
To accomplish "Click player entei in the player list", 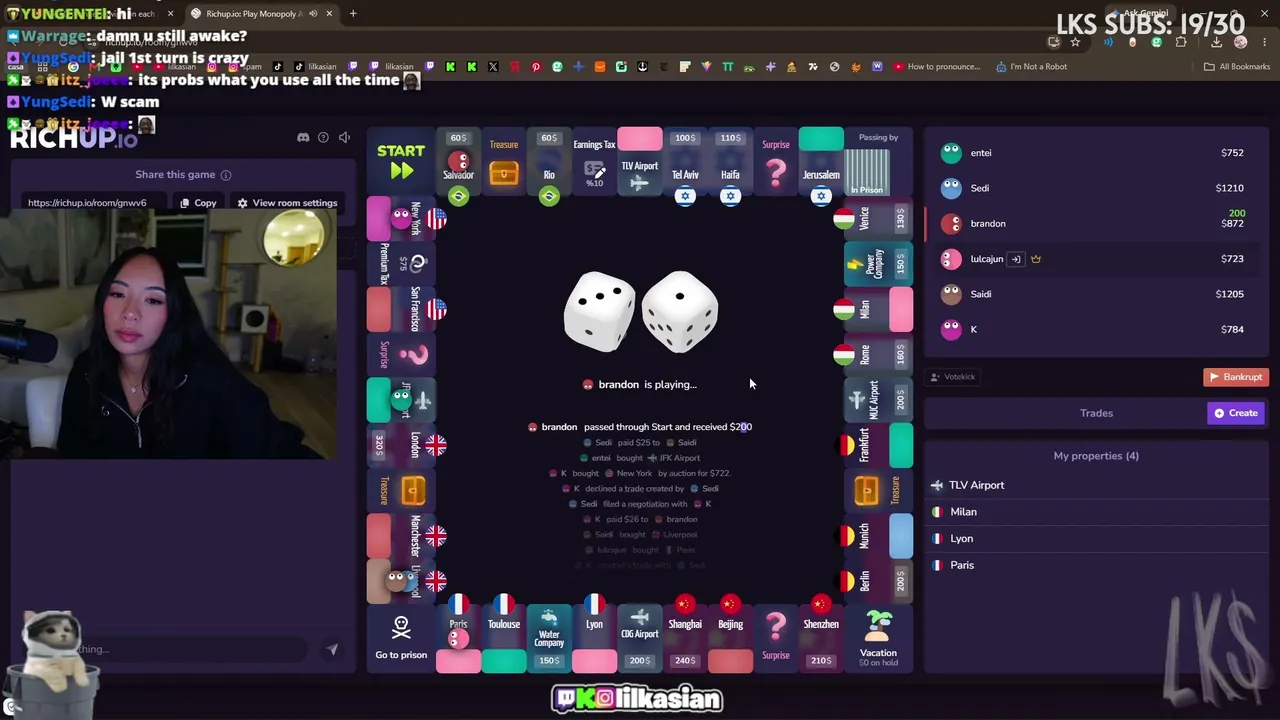I will click(x=1094, y=153).
